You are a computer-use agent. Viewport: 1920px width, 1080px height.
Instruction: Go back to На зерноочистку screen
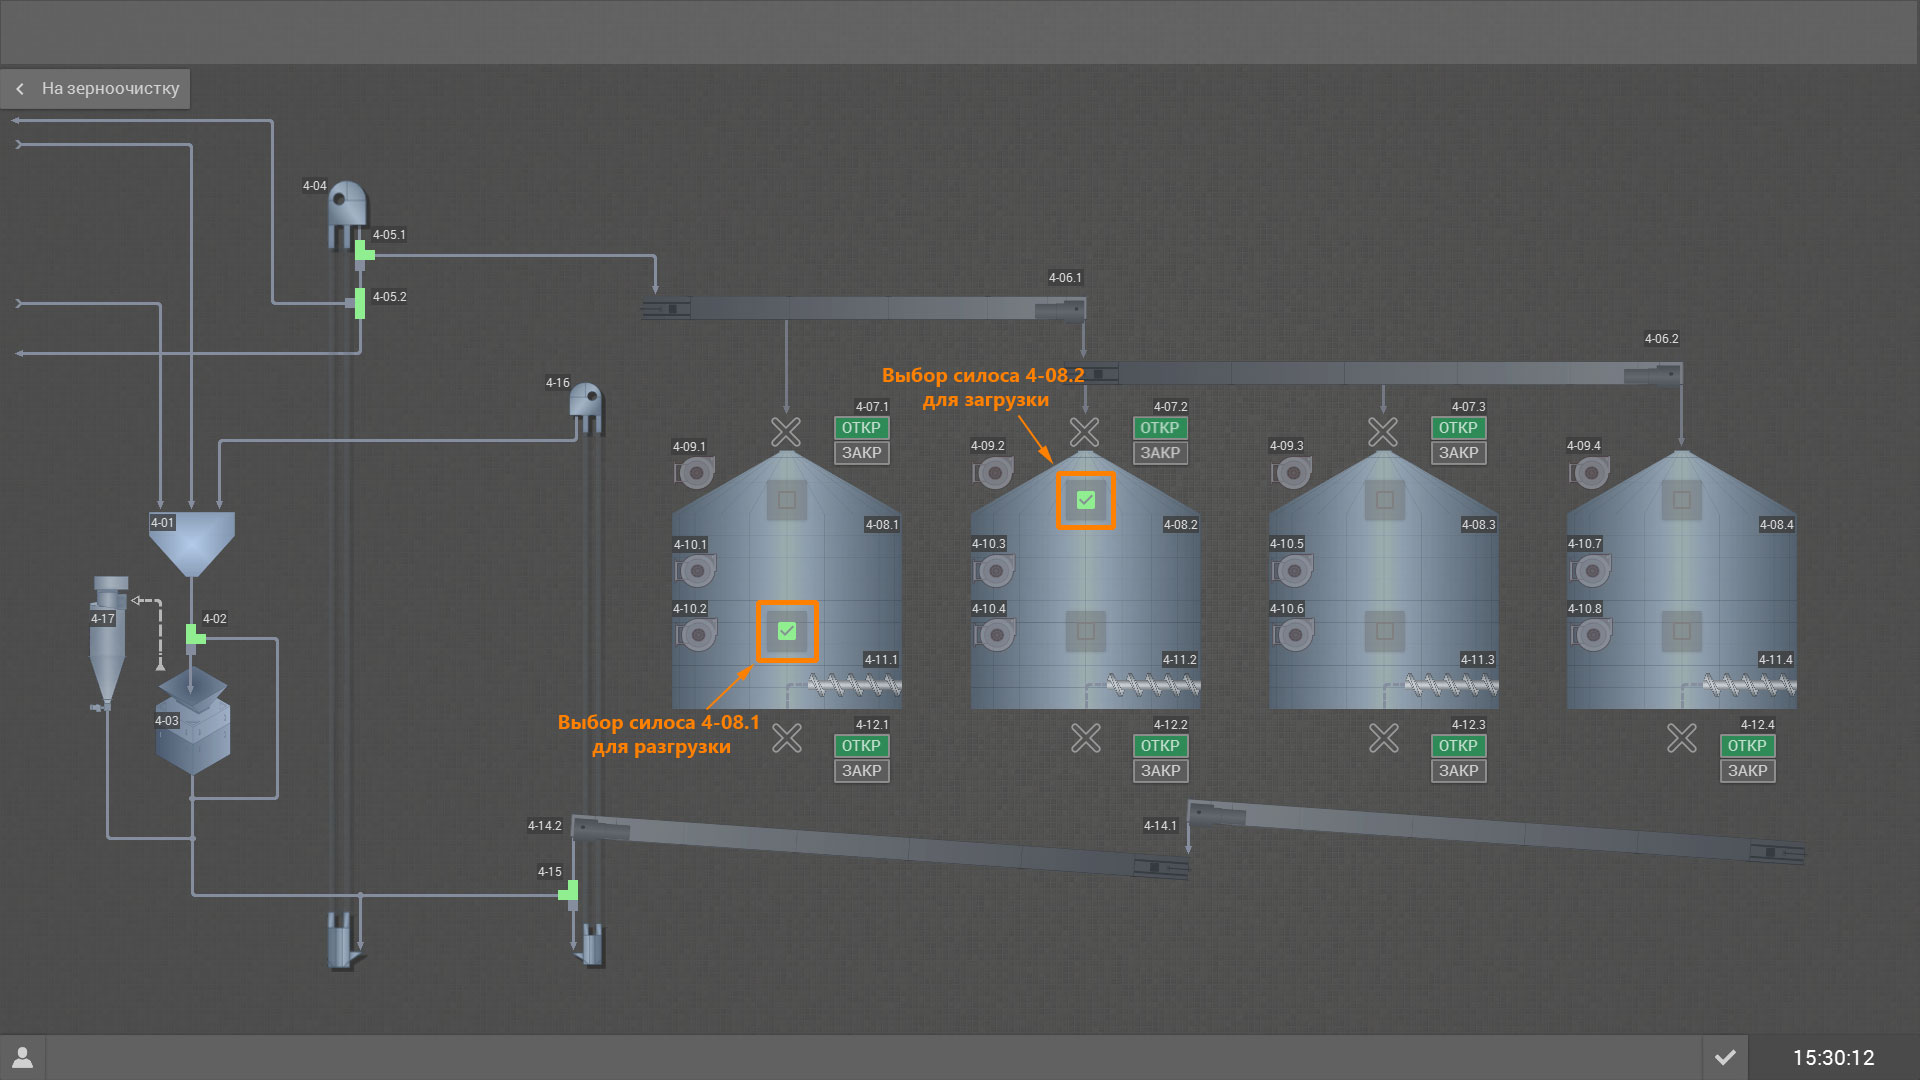(97, 88)
